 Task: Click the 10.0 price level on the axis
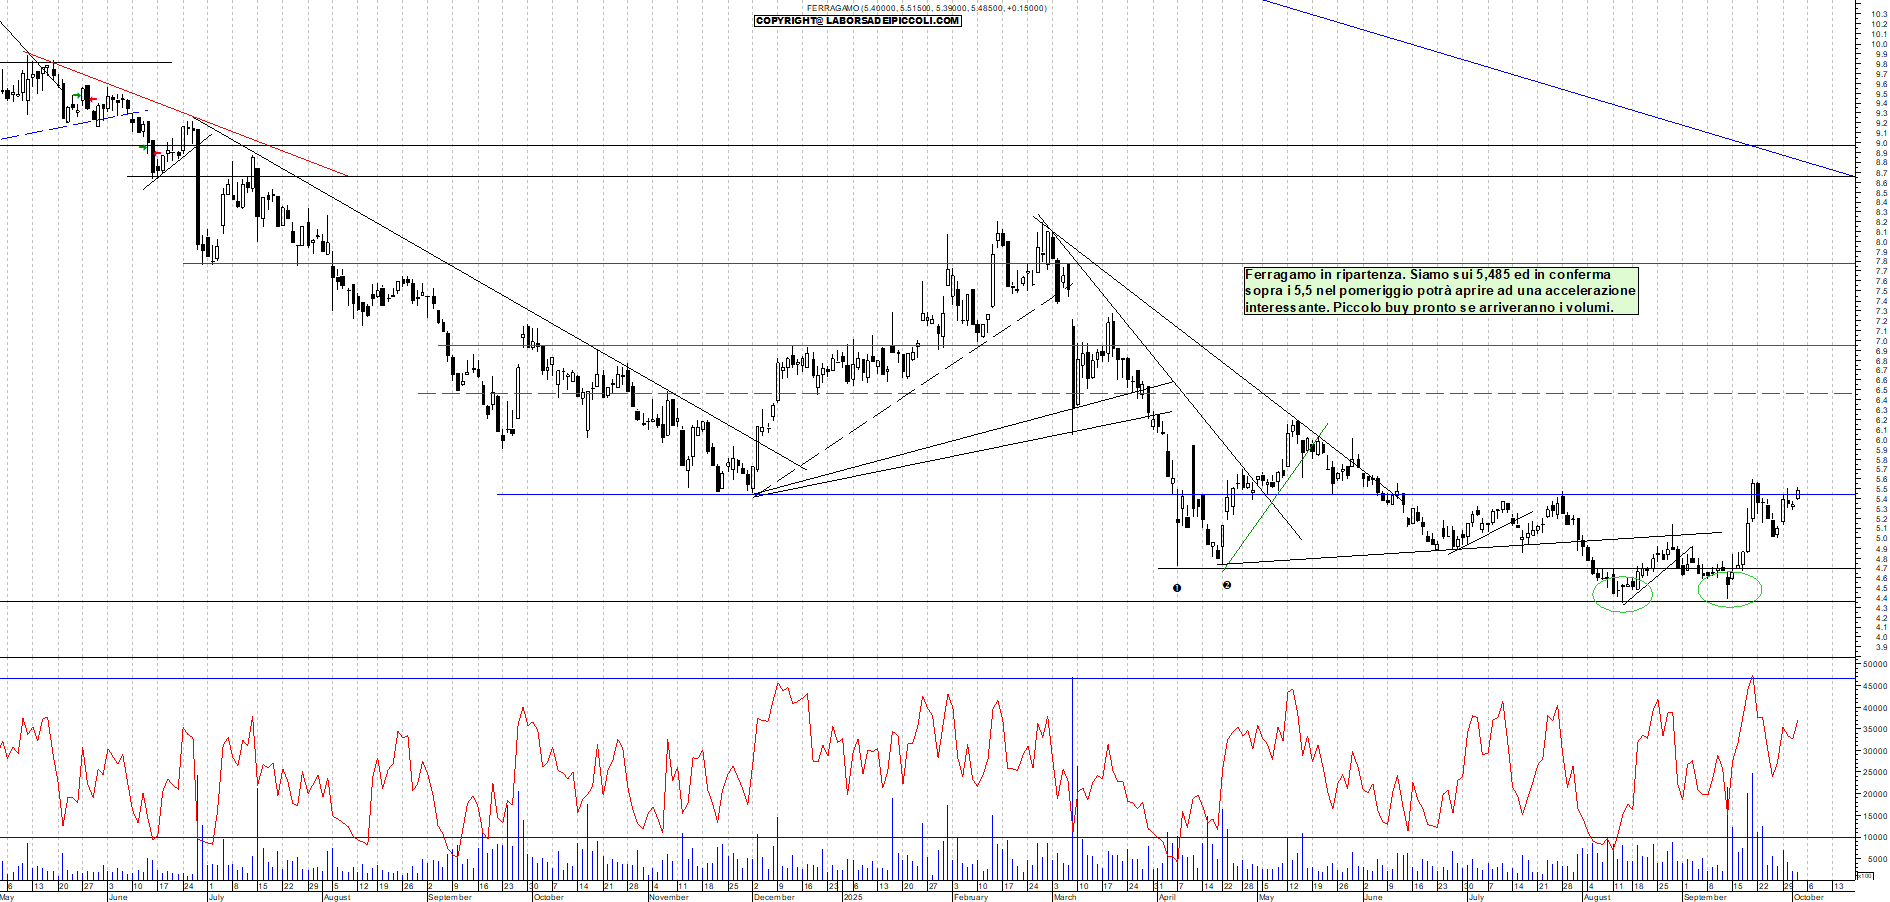click(1879, 44)
